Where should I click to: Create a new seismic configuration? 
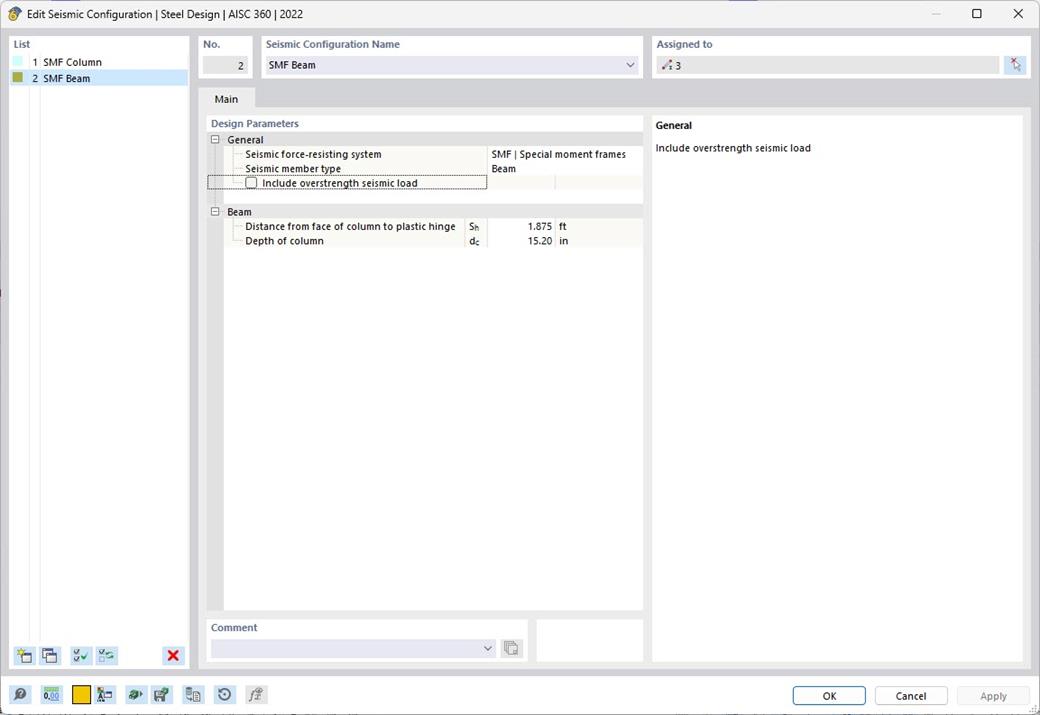click(23, 655)
